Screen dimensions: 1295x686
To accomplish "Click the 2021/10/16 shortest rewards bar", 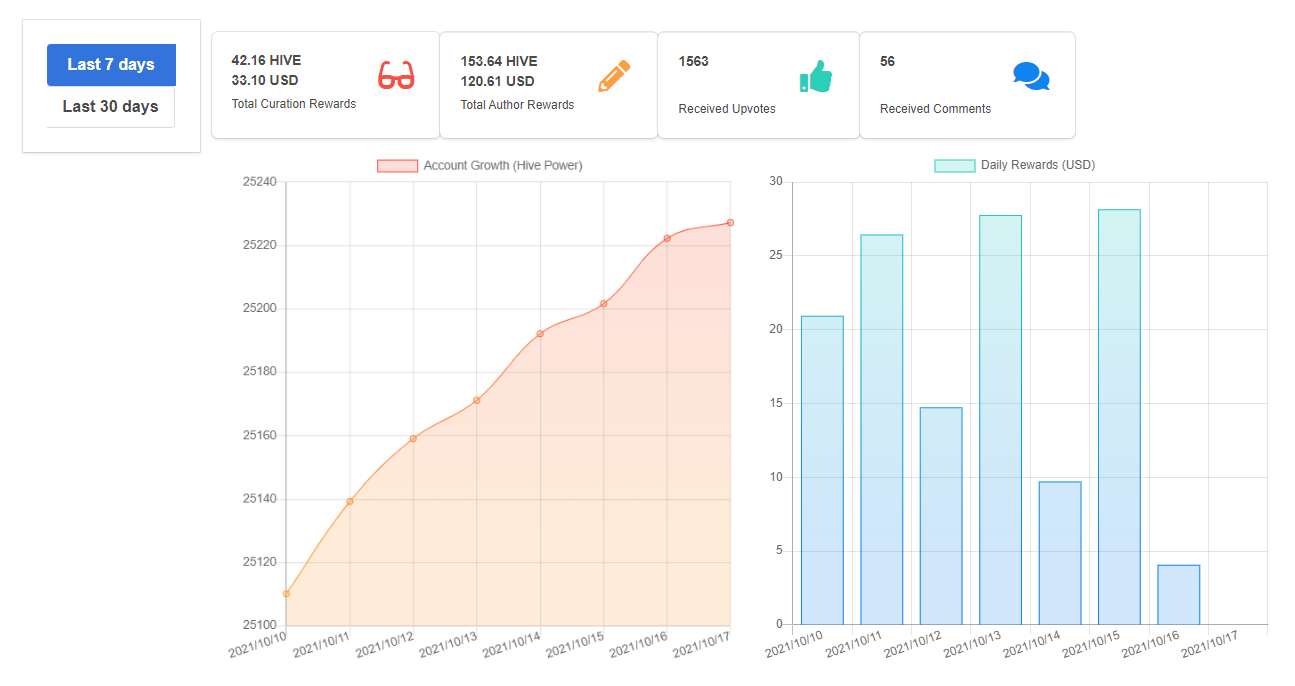I will tap(1179, 595).
